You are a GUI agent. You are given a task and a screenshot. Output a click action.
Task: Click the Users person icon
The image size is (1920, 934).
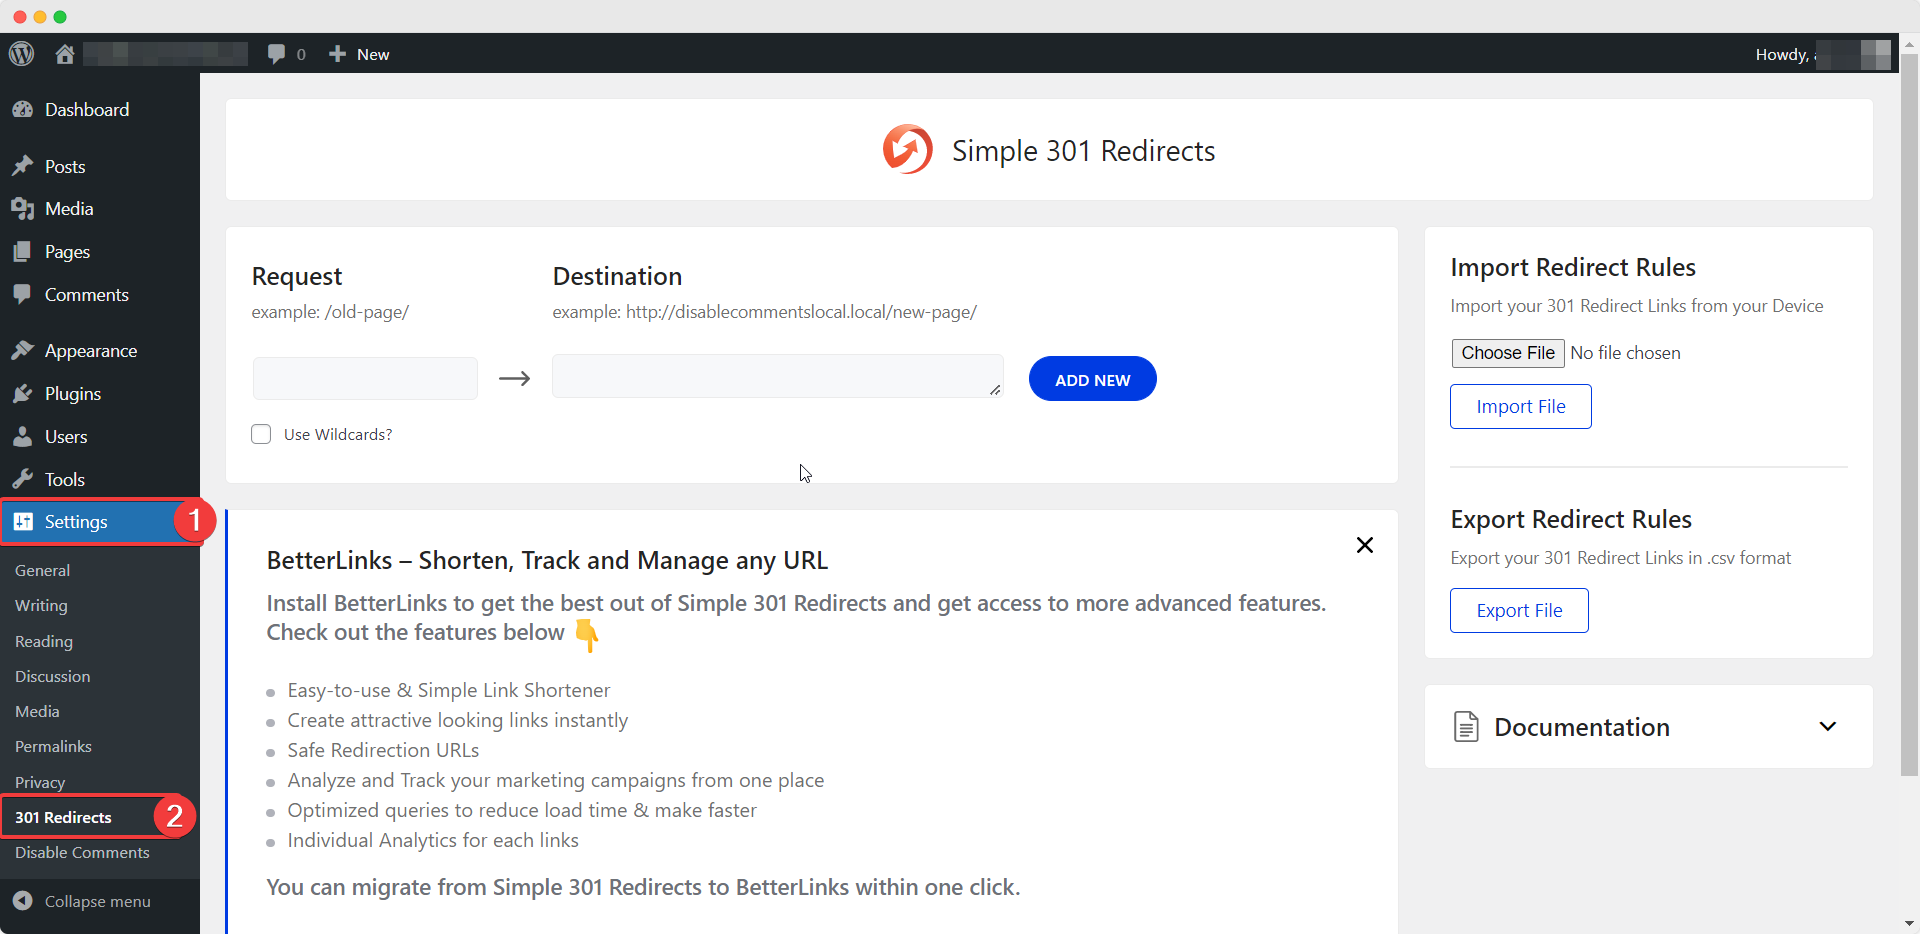[x=23, y=437]
